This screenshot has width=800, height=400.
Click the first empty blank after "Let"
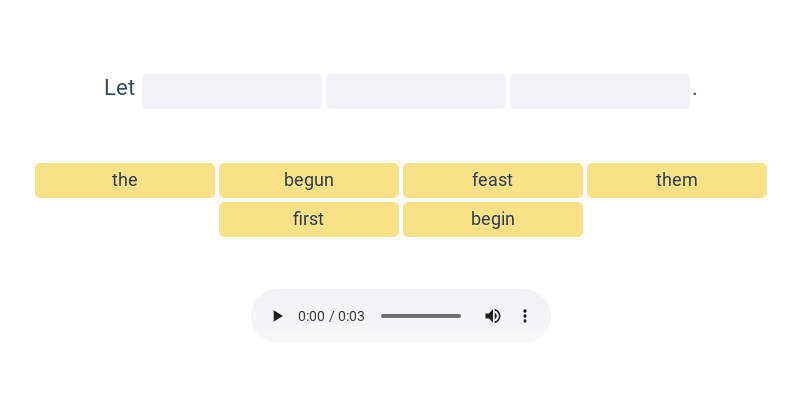(x=232, y=91)
